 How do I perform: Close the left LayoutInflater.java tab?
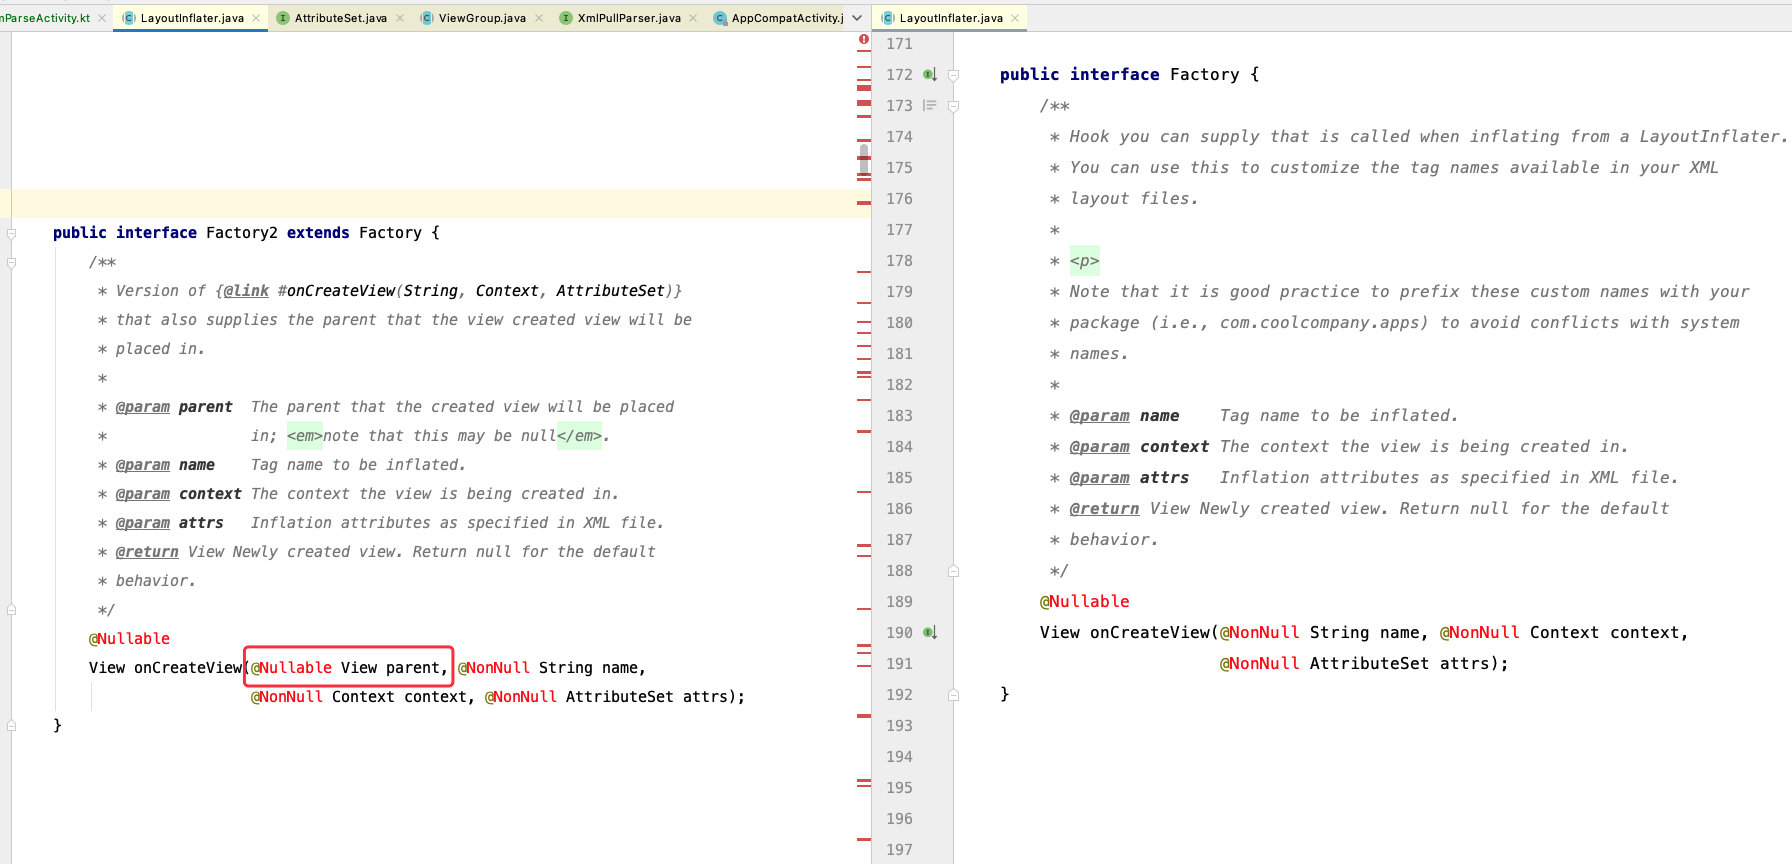point(257,18)
